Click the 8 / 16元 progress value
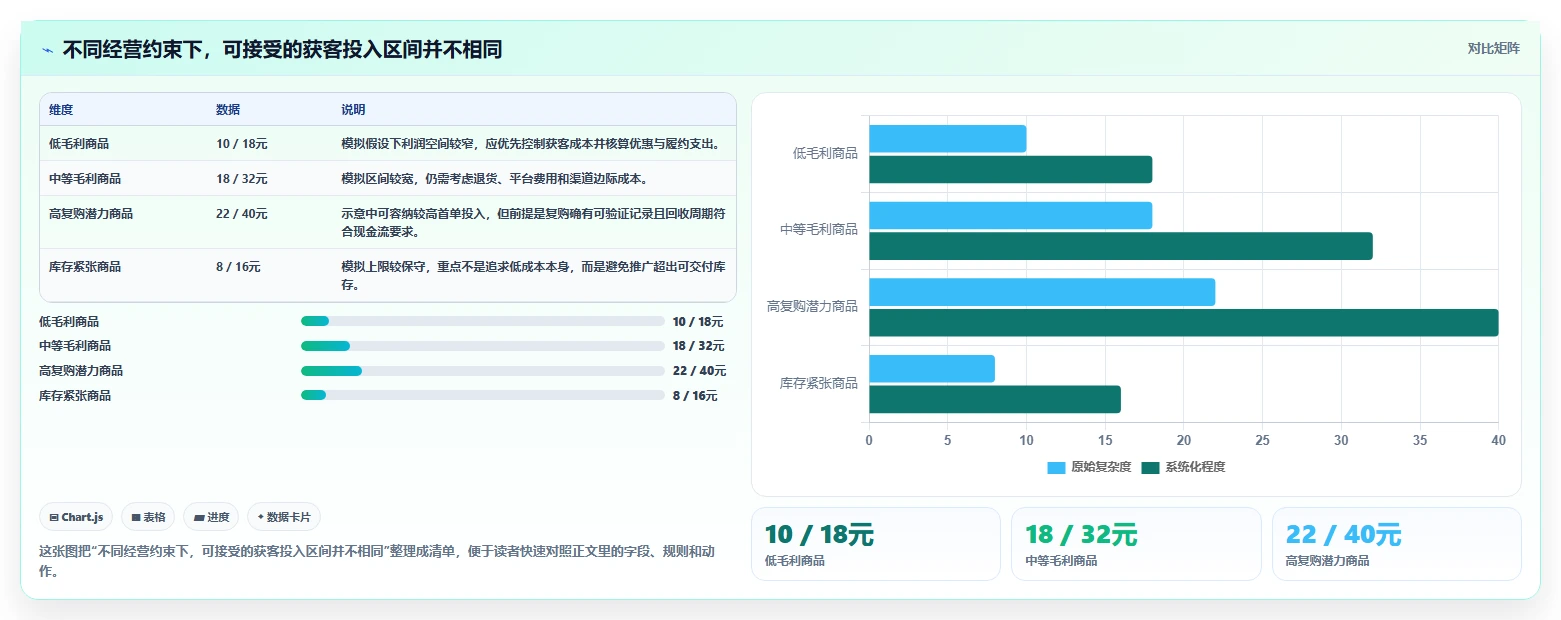1561x620 pixels. pyautogui.click(x=695, y=396)
